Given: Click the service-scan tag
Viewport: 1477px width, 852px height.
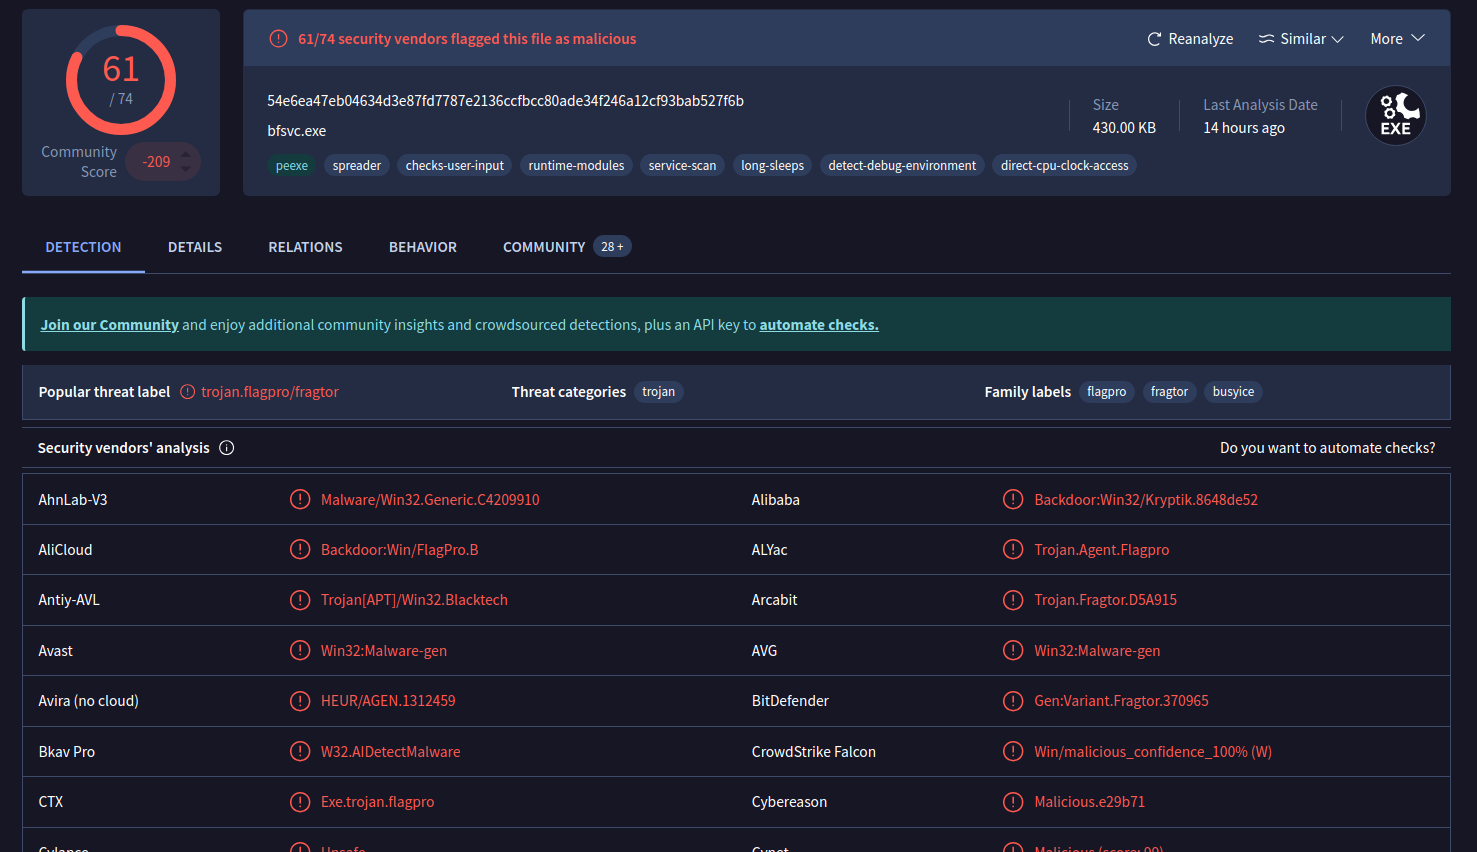Looking at the screenshot, I should [x=682, y=166].
